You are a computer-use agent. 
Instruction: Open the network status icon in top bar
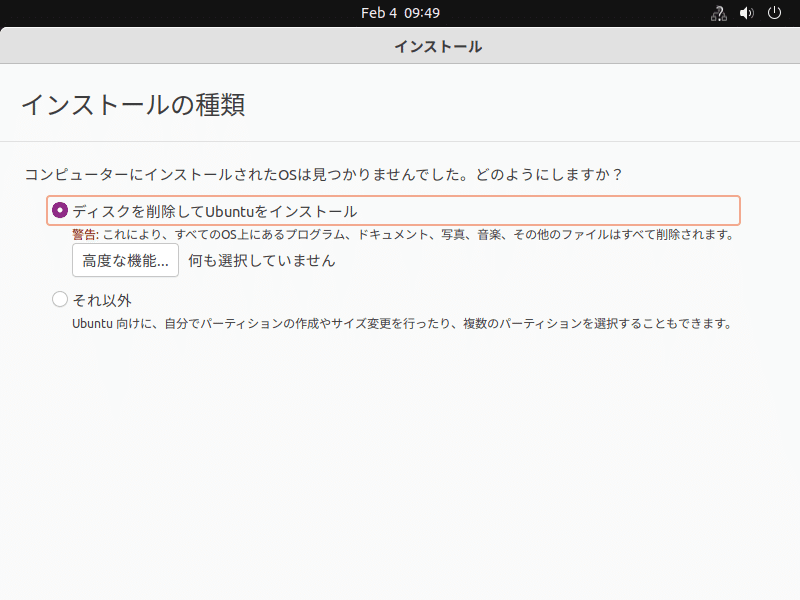718,13
